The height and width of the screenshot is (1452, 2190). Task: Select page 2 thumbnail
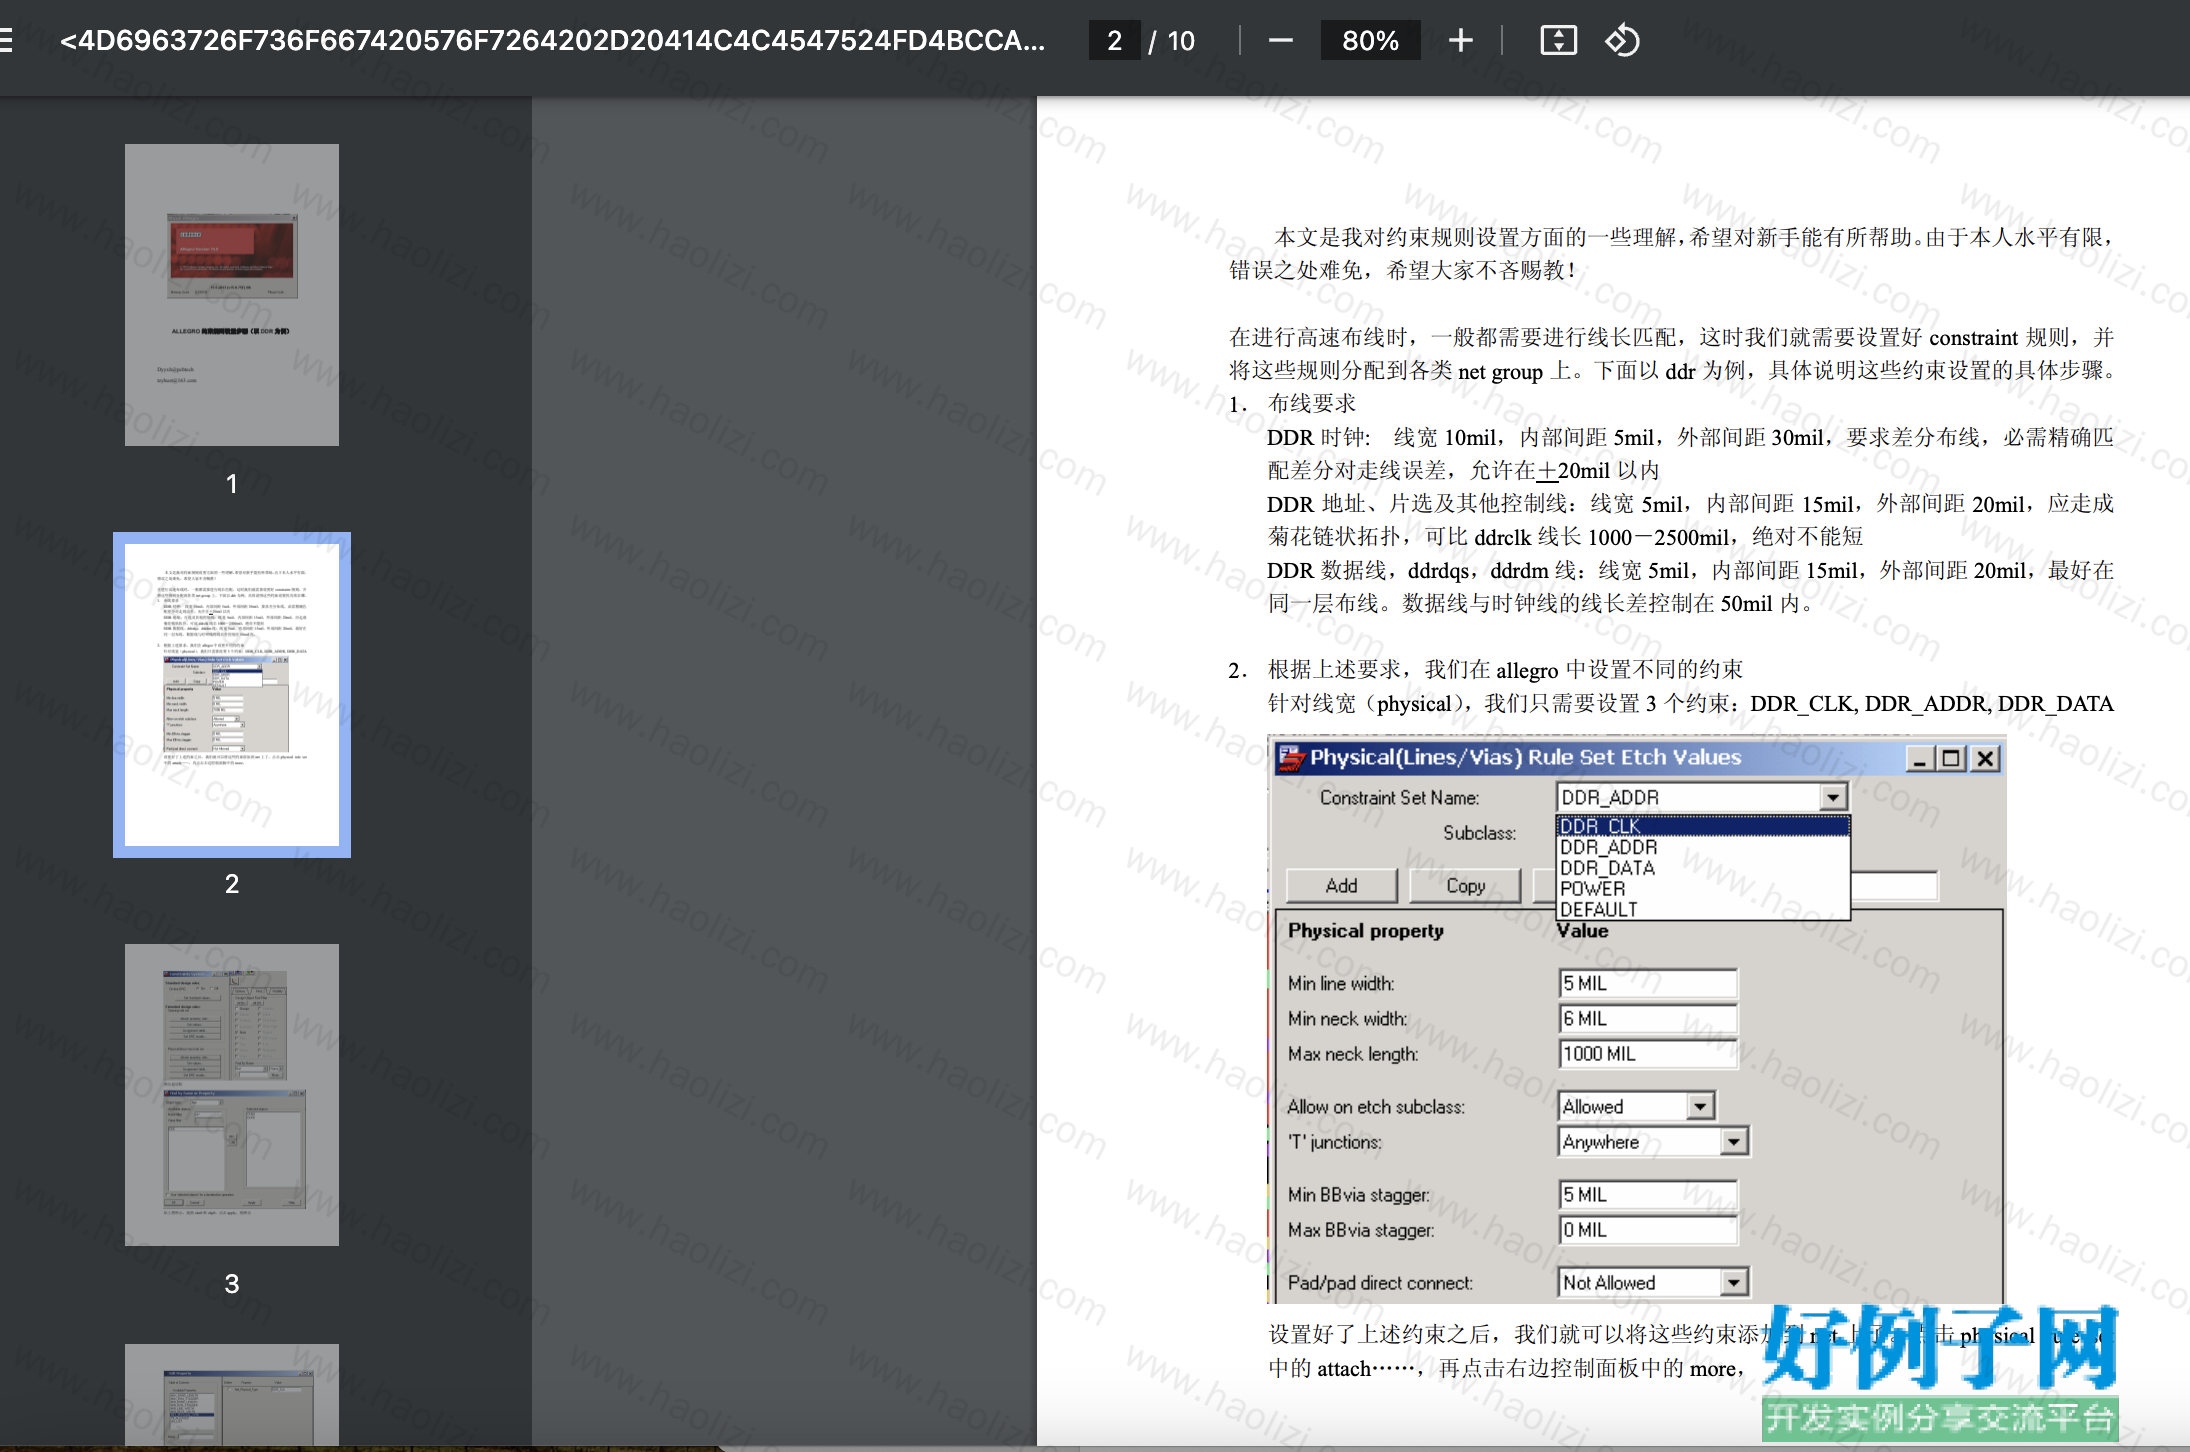232,695
